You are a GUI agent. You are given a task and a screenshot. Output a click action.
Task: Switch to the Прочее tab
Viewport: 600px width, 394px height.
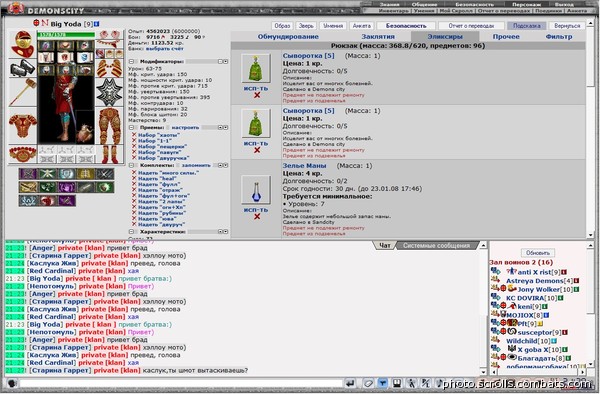[x=506, y=37]
